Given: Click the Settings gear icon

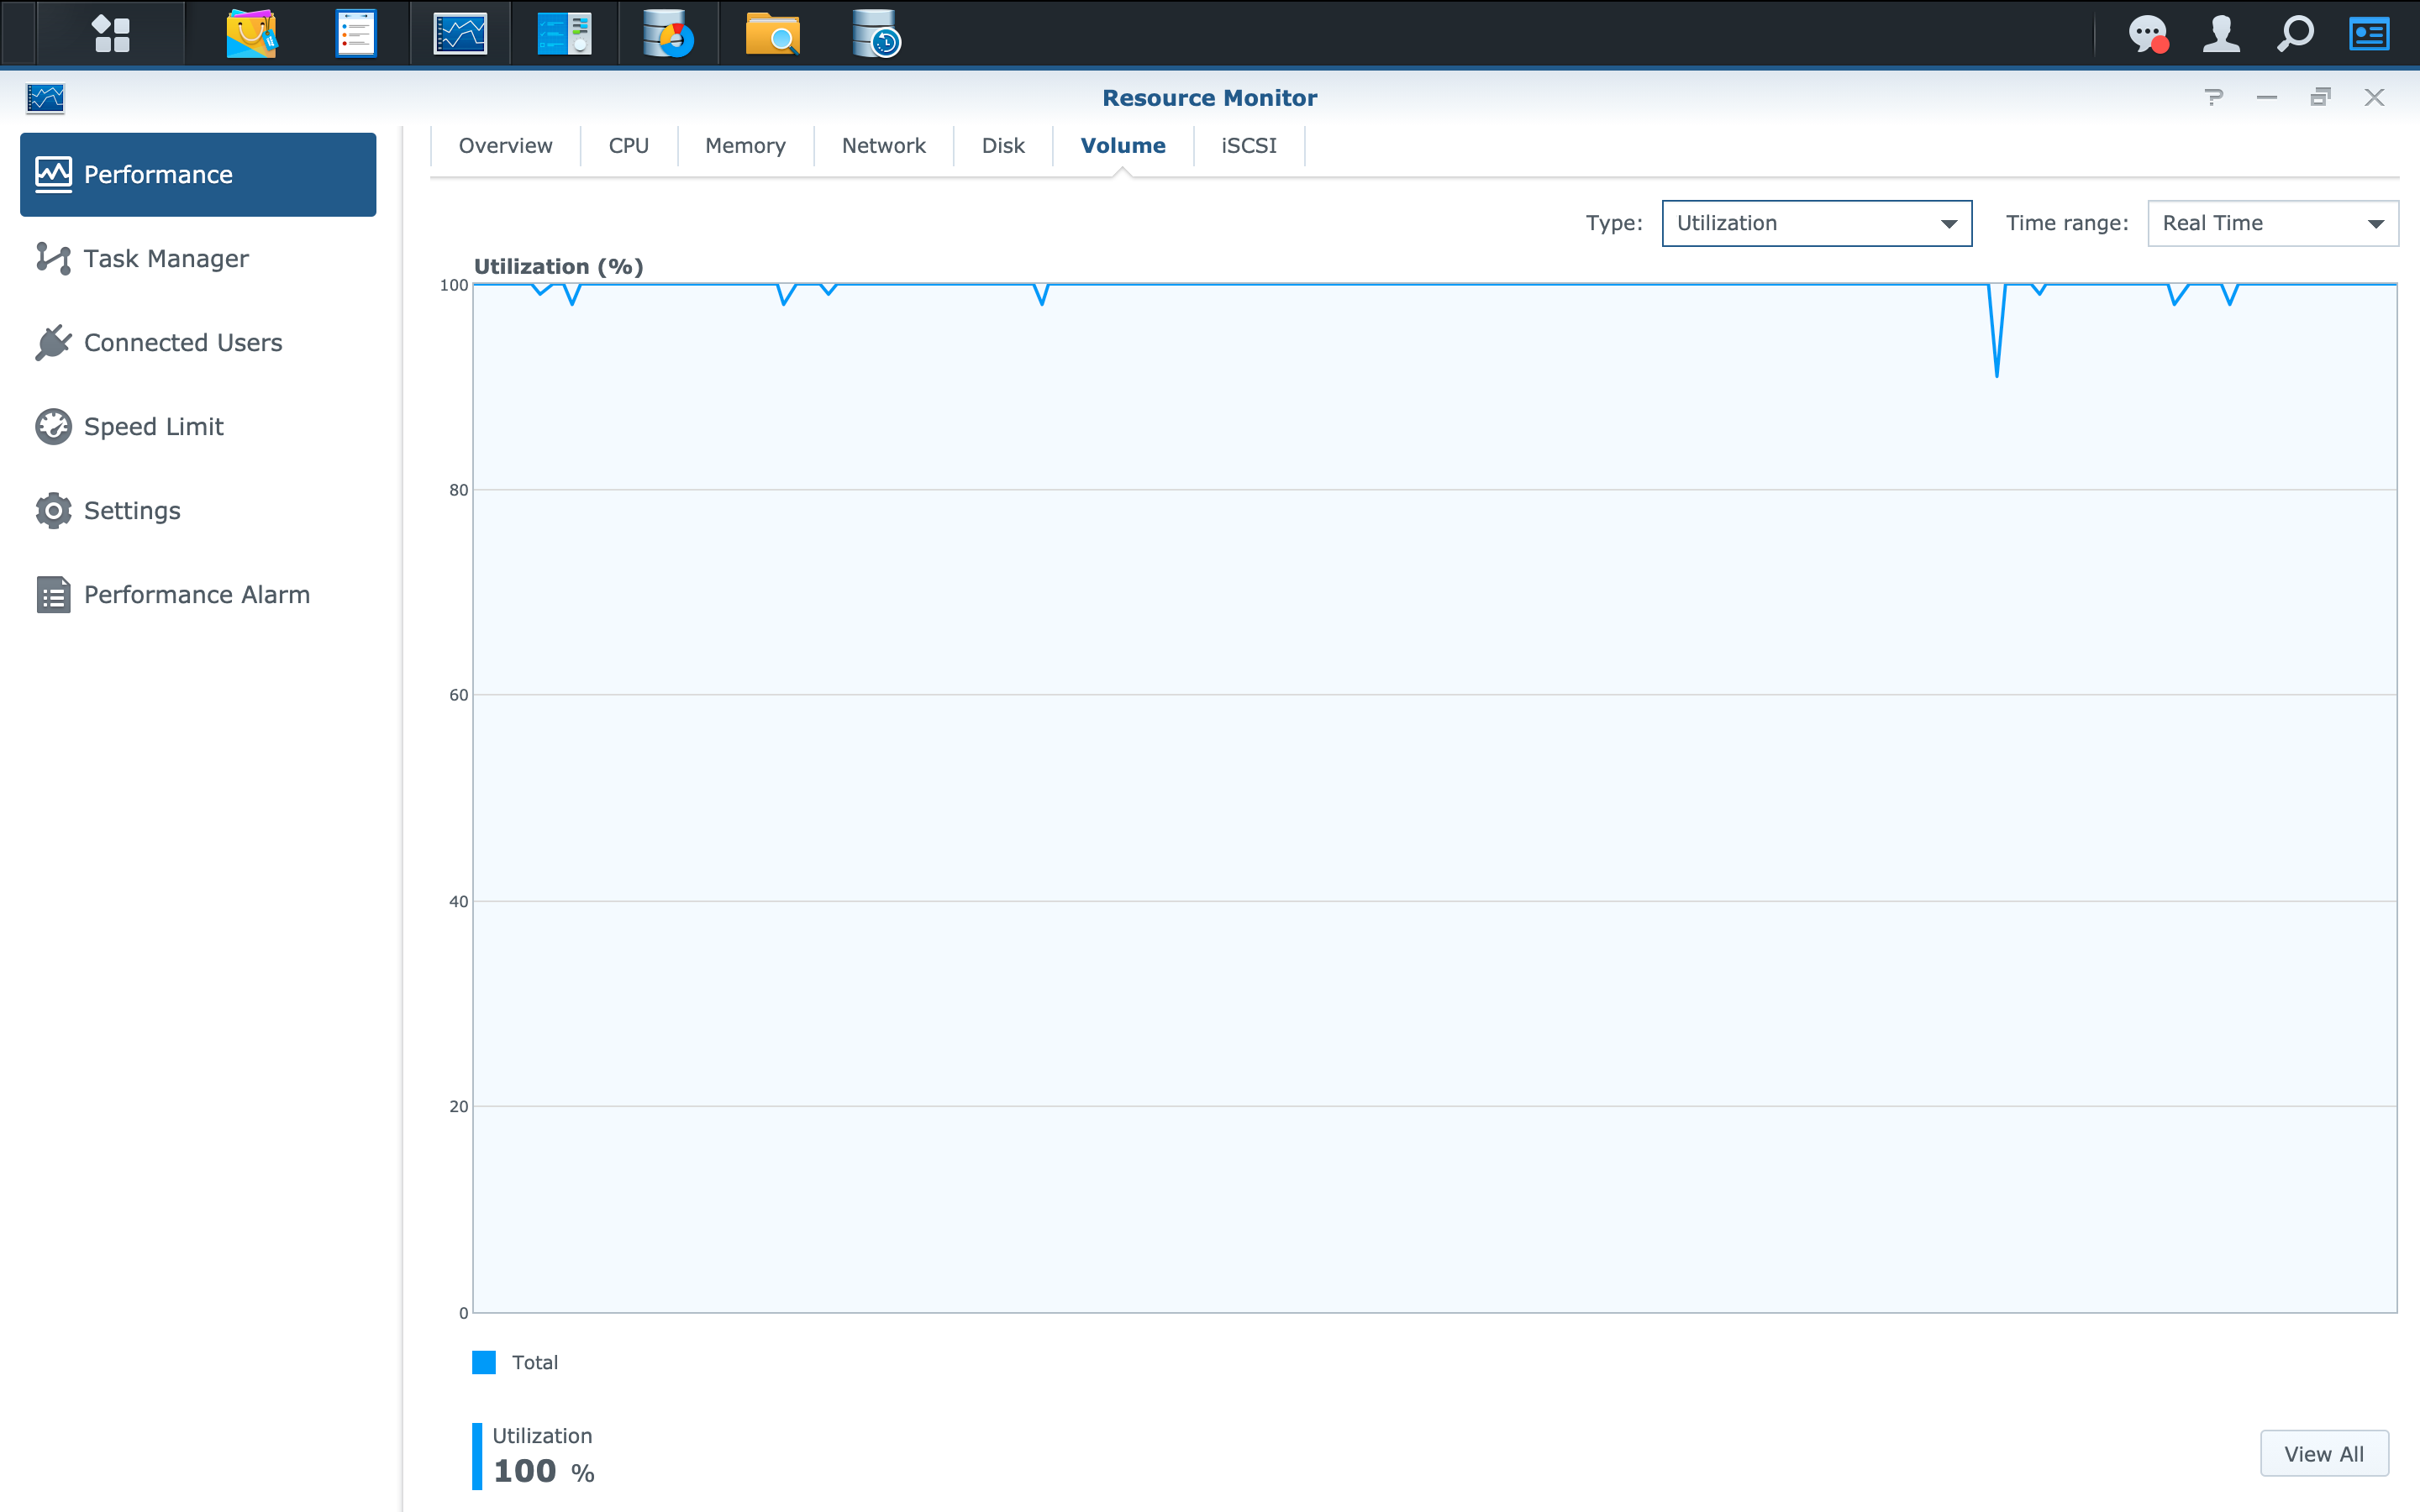Looking at the screenshot, I should [53, 510].
